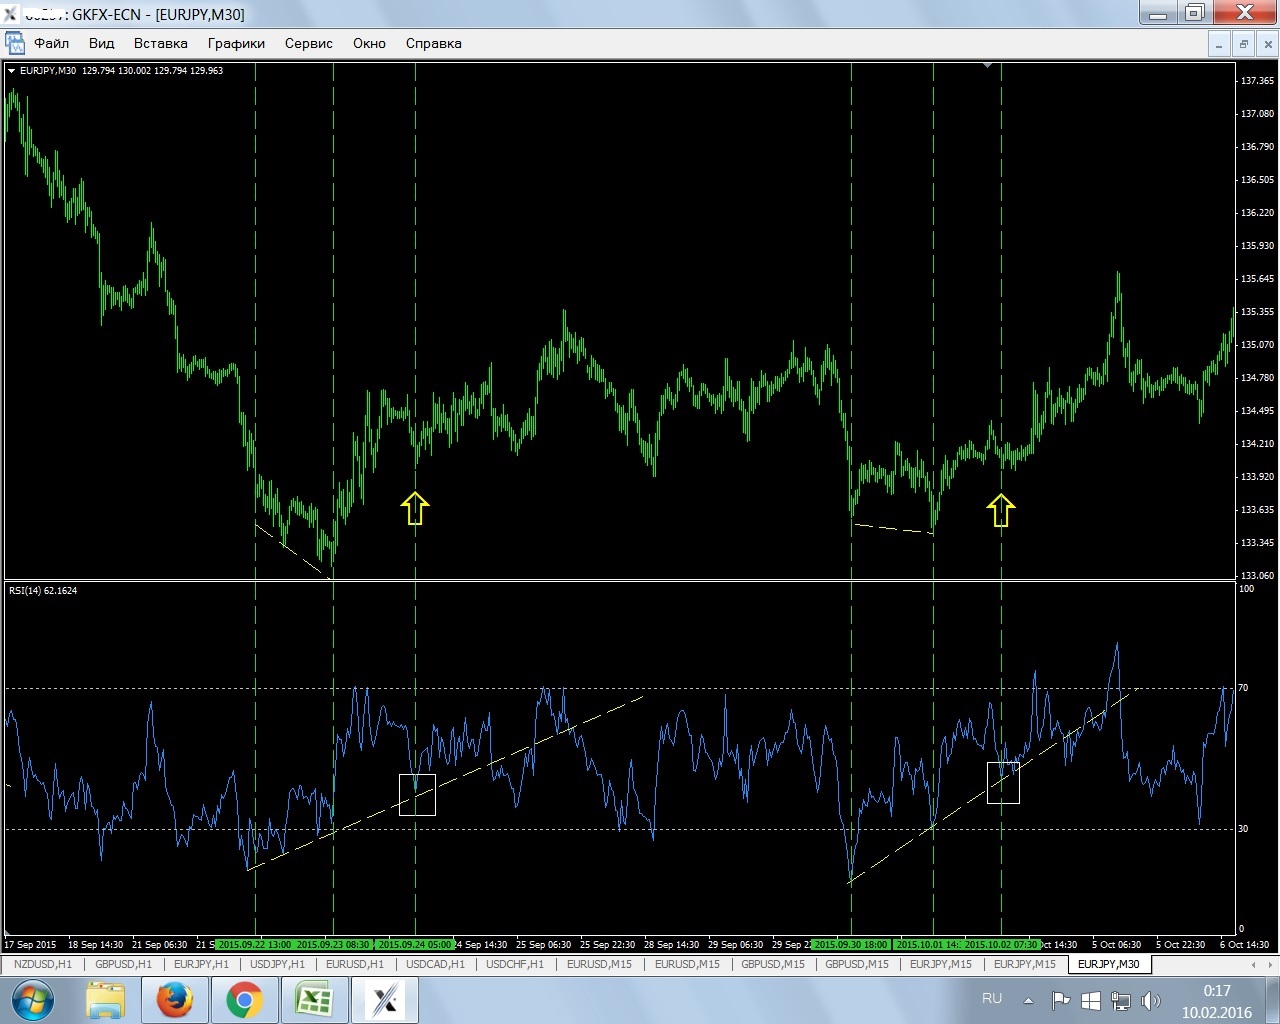Minimize the main GKFX-ECN window

[x=1158, y=13]
